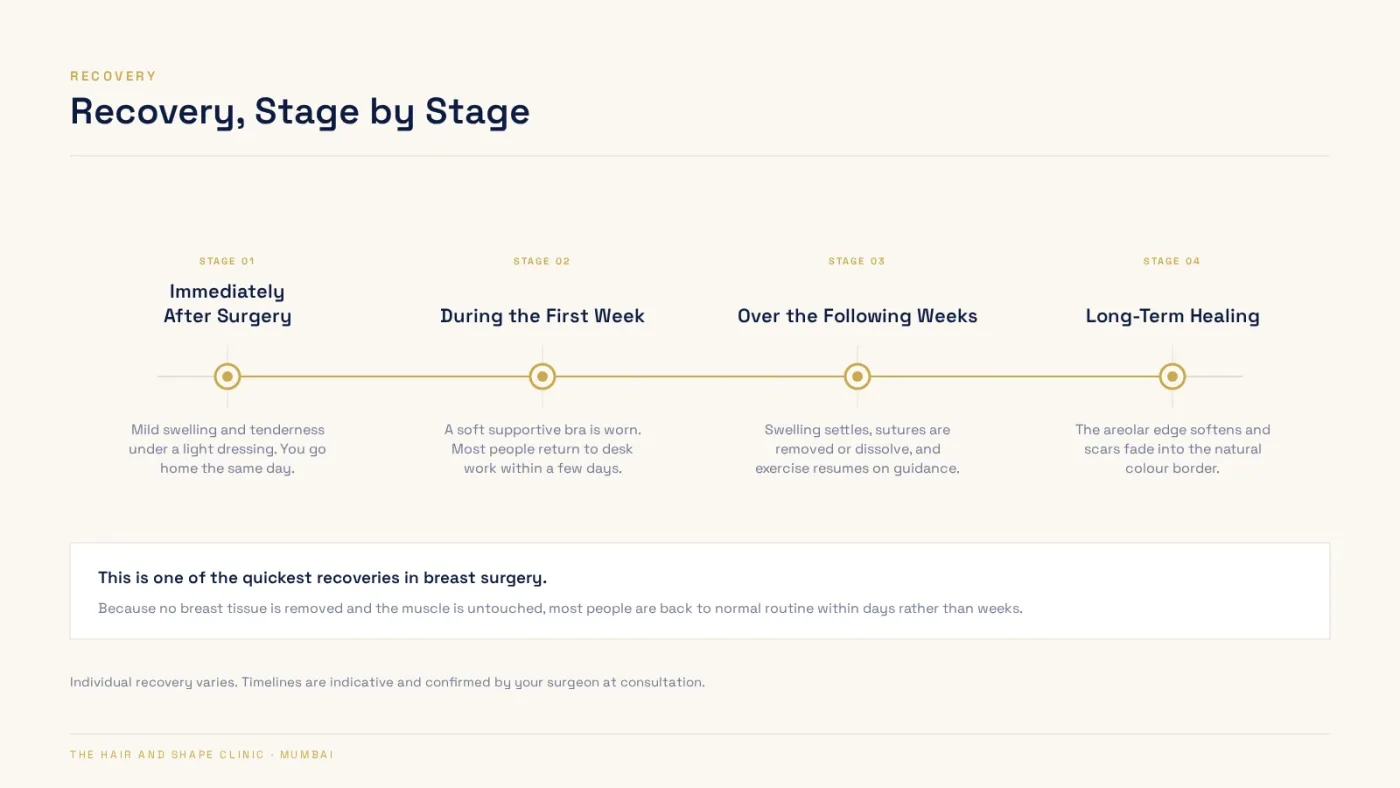
Task: Select the 'Immediately After Surgery' heading
Action: (x=227, y=304)
